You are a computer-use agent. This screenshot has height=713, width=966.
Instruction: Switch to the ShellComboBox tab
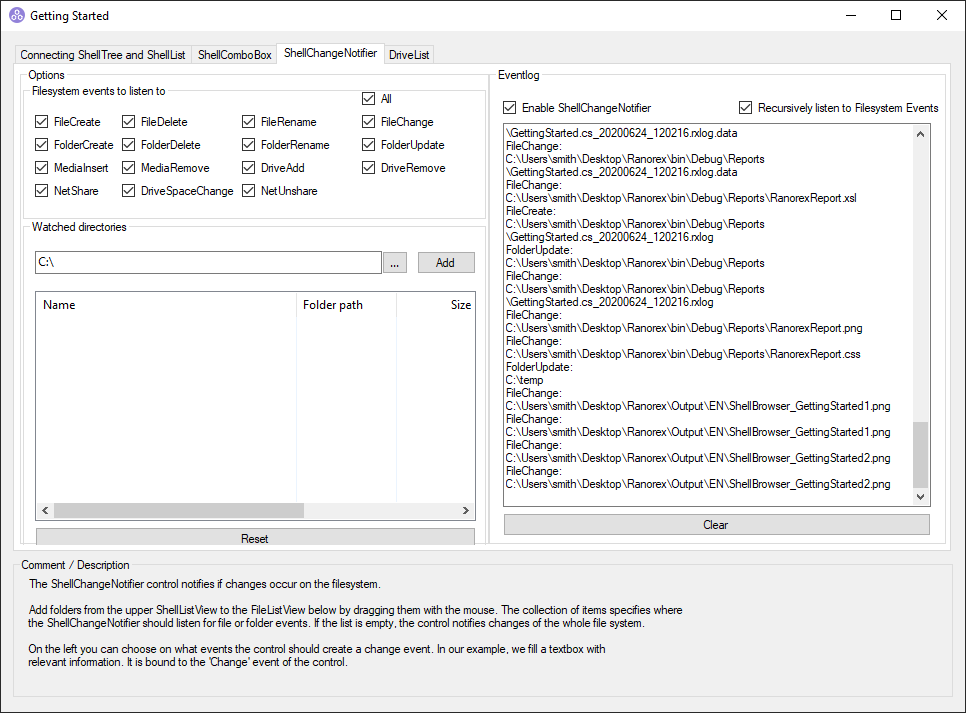point(234,55)
